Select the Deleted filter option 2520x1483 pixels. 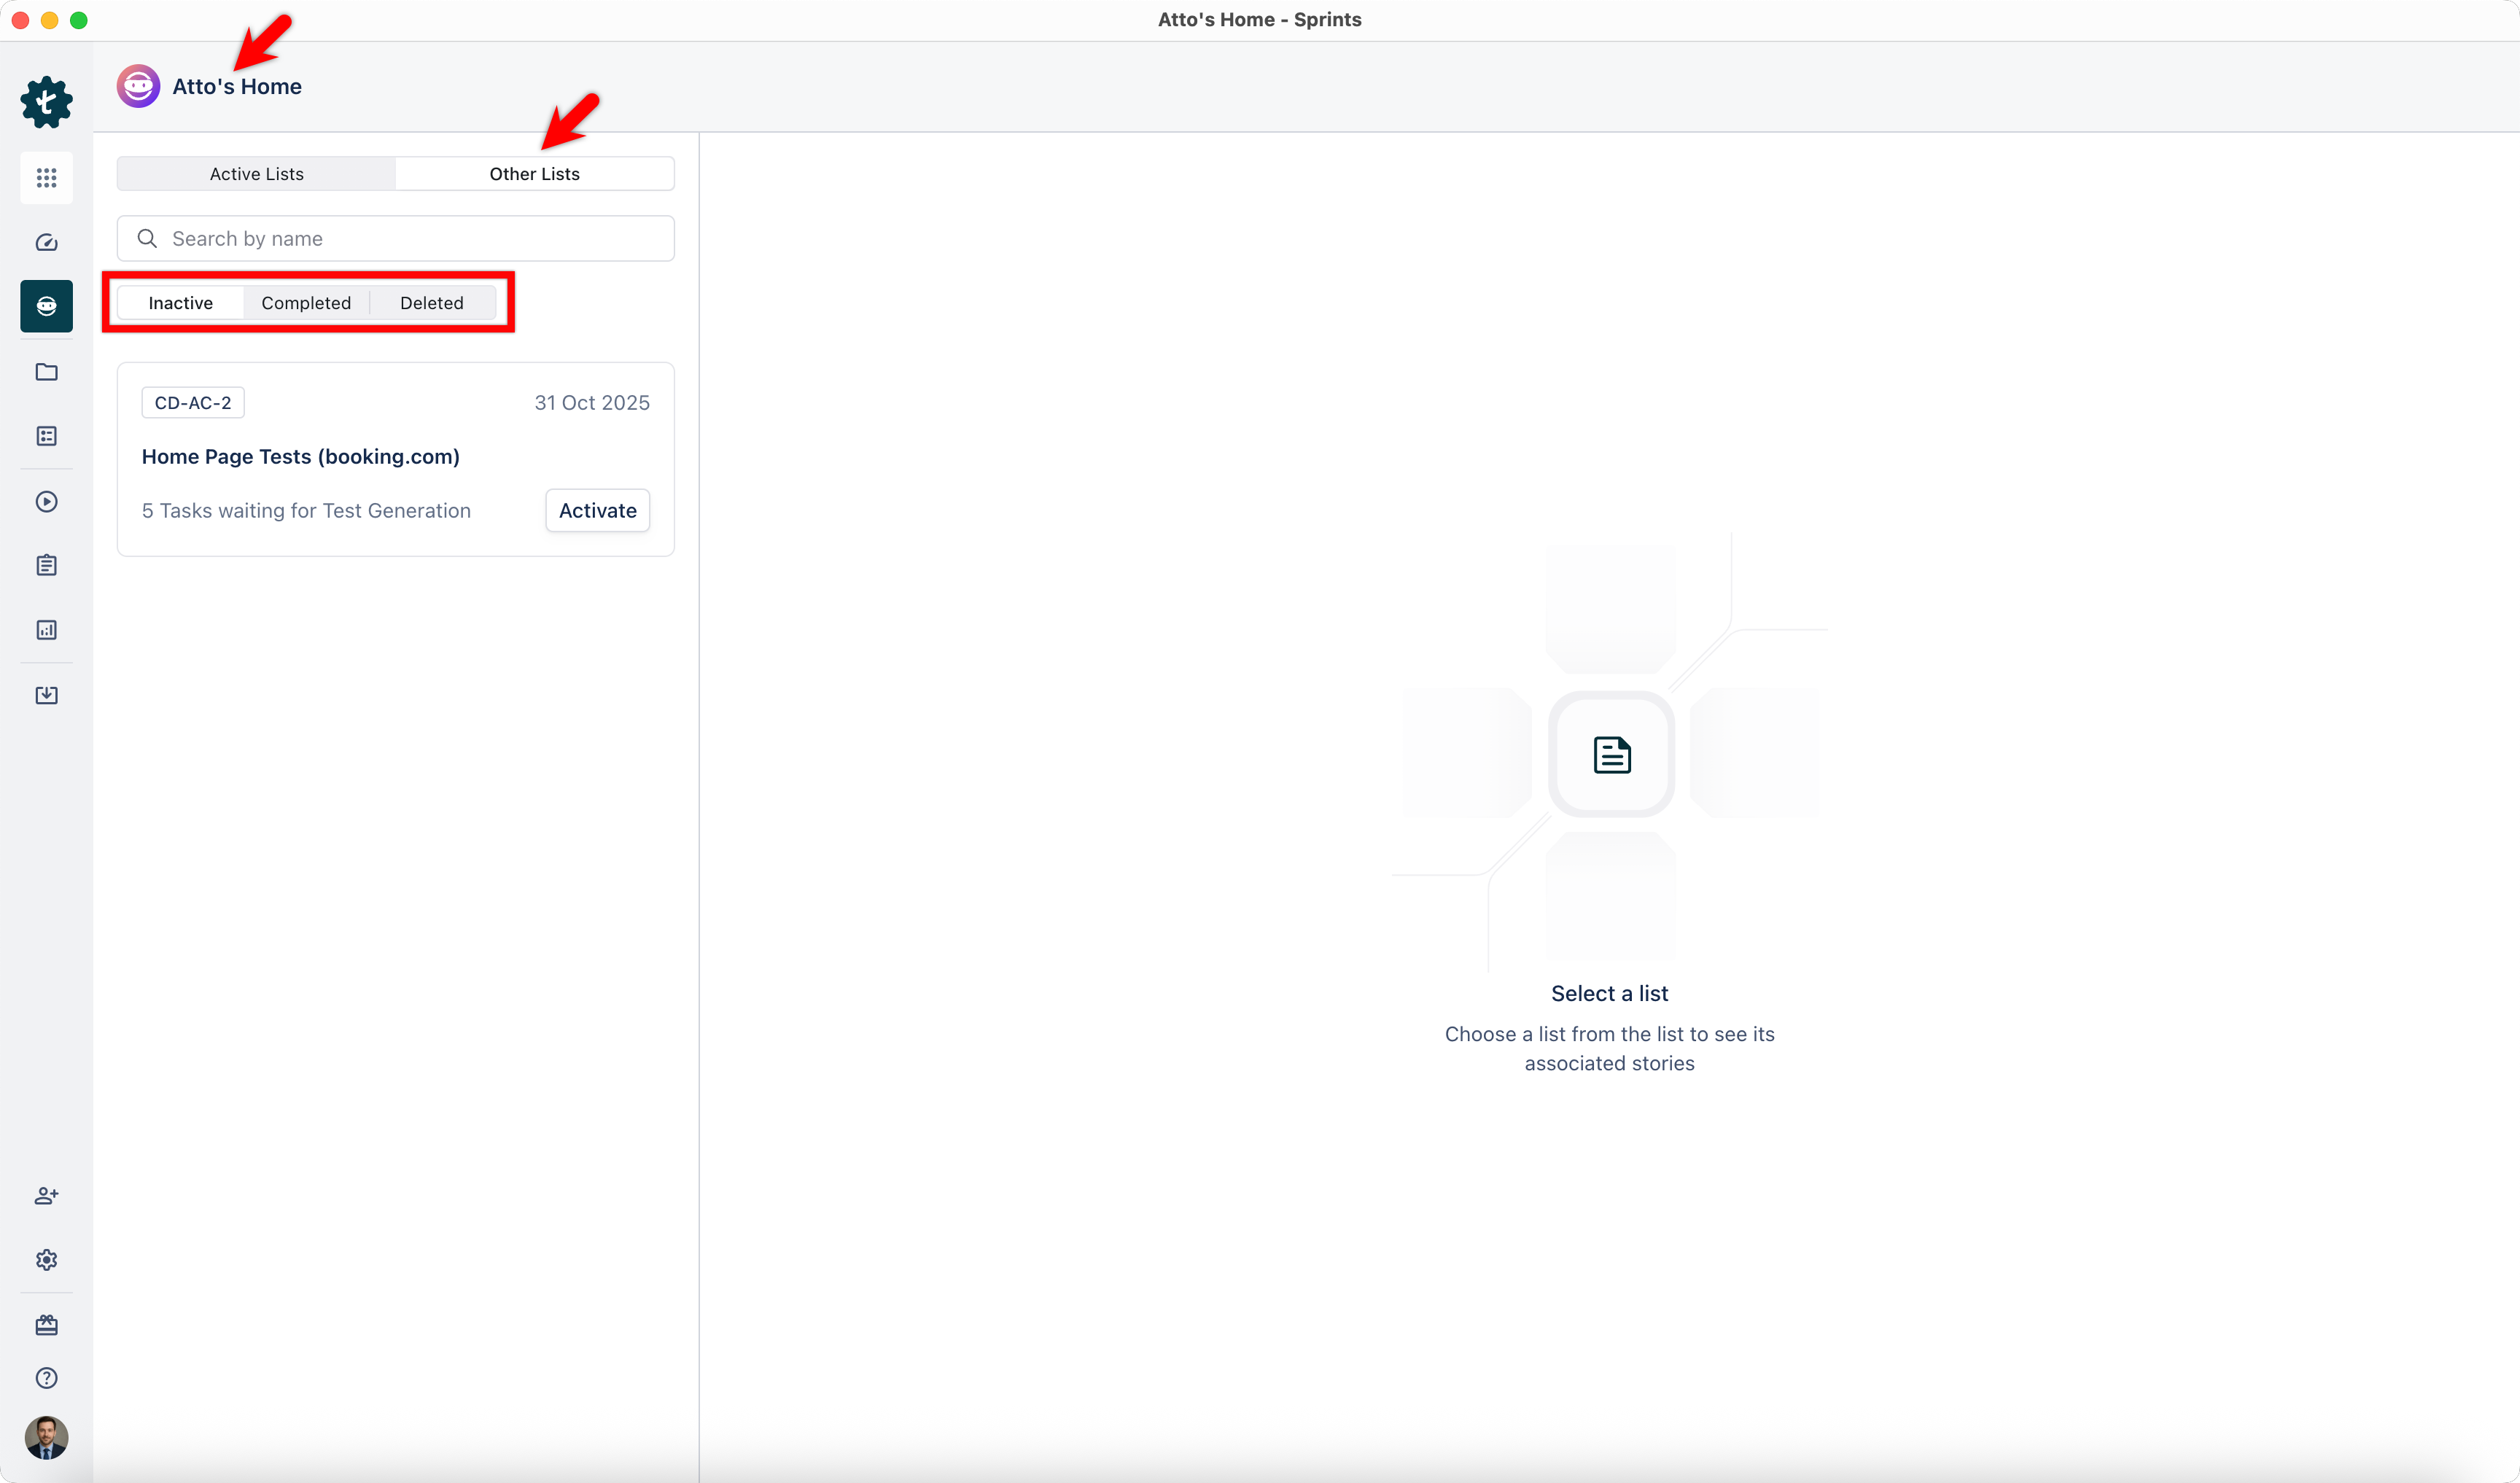(x=431, y=303)
